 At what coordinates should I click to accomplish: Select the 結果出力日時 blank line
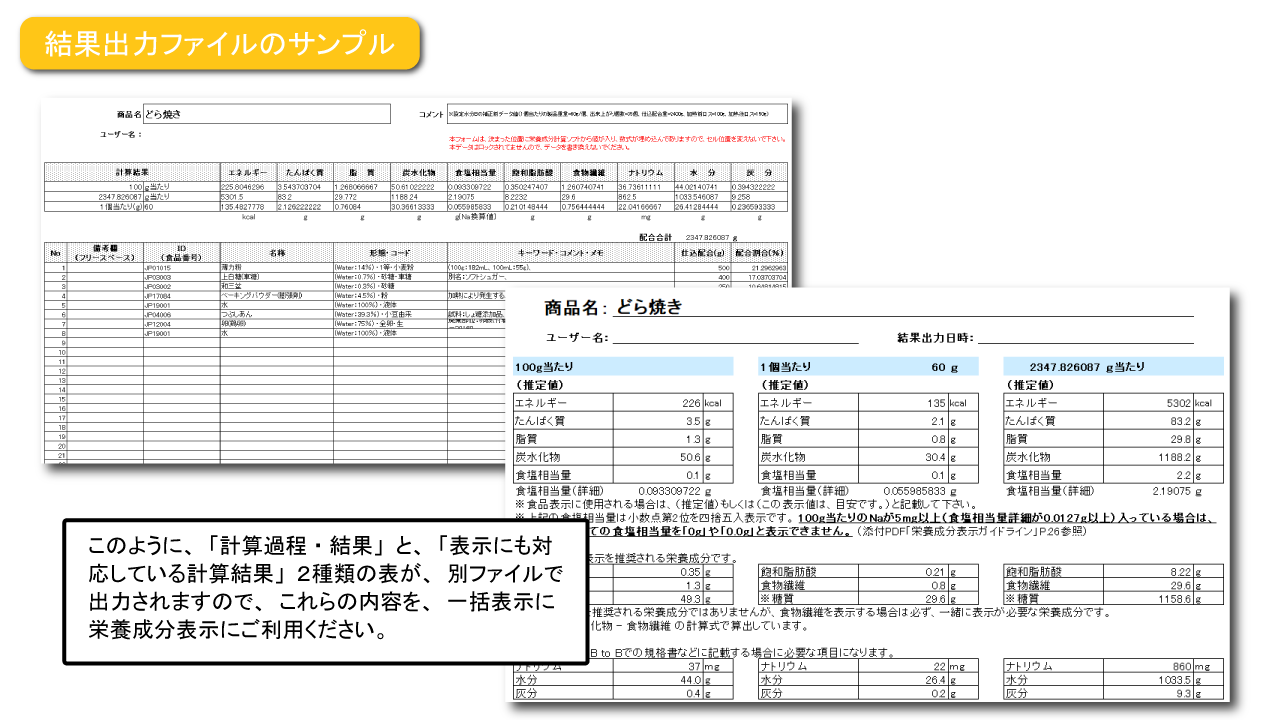(x=1084, y=338)
